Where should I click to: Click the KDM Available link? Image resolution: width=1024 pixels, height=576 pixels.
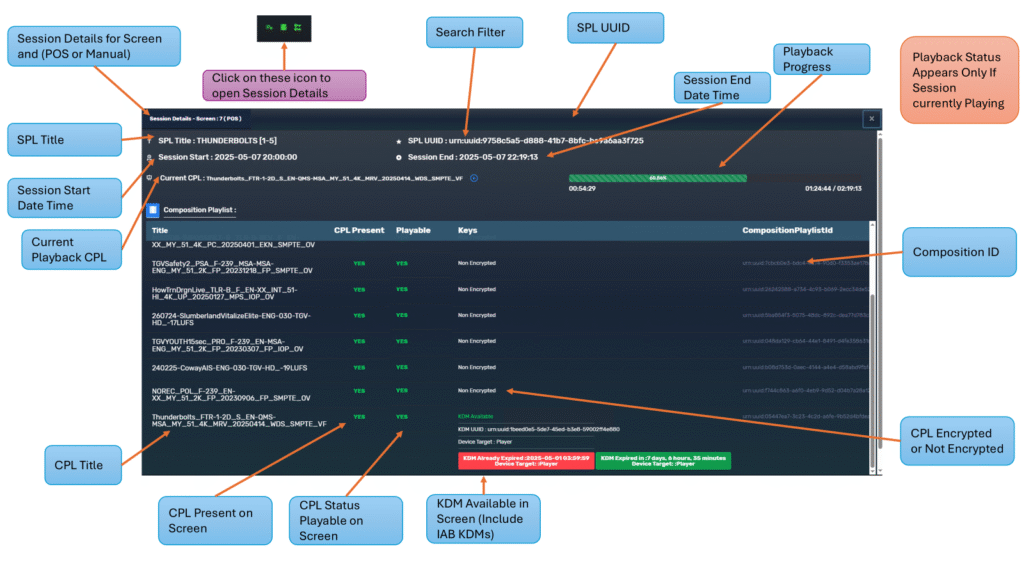click(477, 416)
